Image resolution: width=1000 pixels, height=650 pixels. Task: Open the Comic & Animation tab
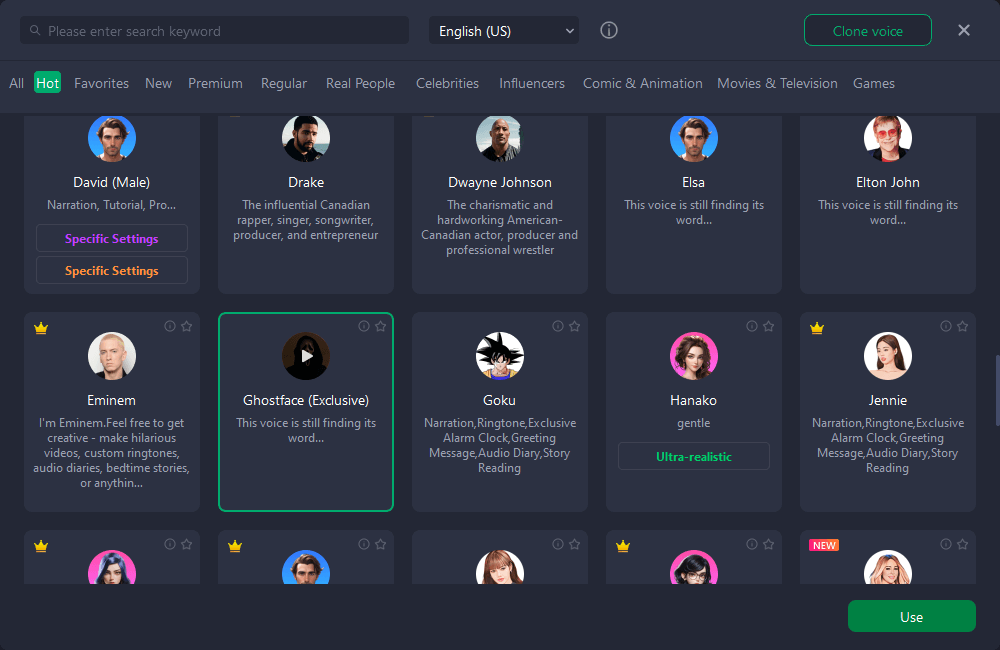pos(642,83)
